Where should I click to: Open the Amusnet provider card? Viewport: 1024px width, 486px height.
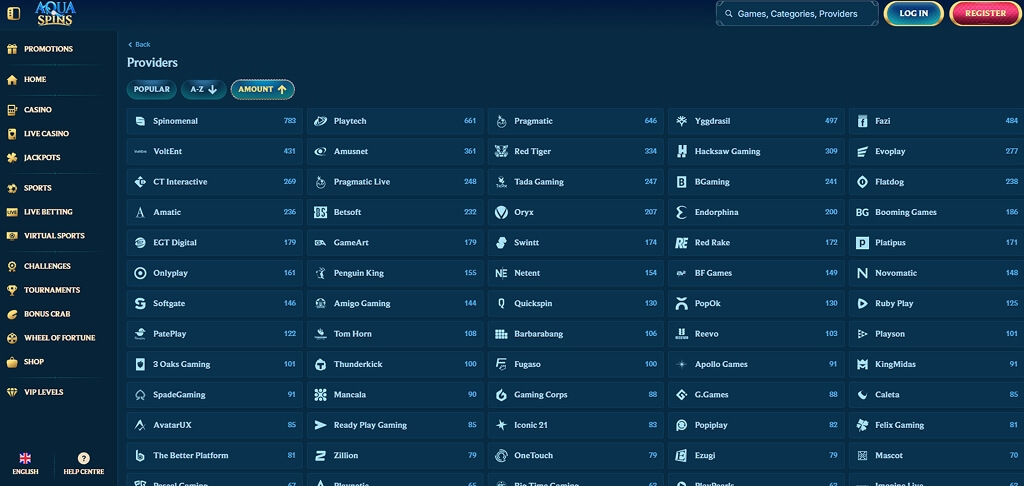(395, 152)
